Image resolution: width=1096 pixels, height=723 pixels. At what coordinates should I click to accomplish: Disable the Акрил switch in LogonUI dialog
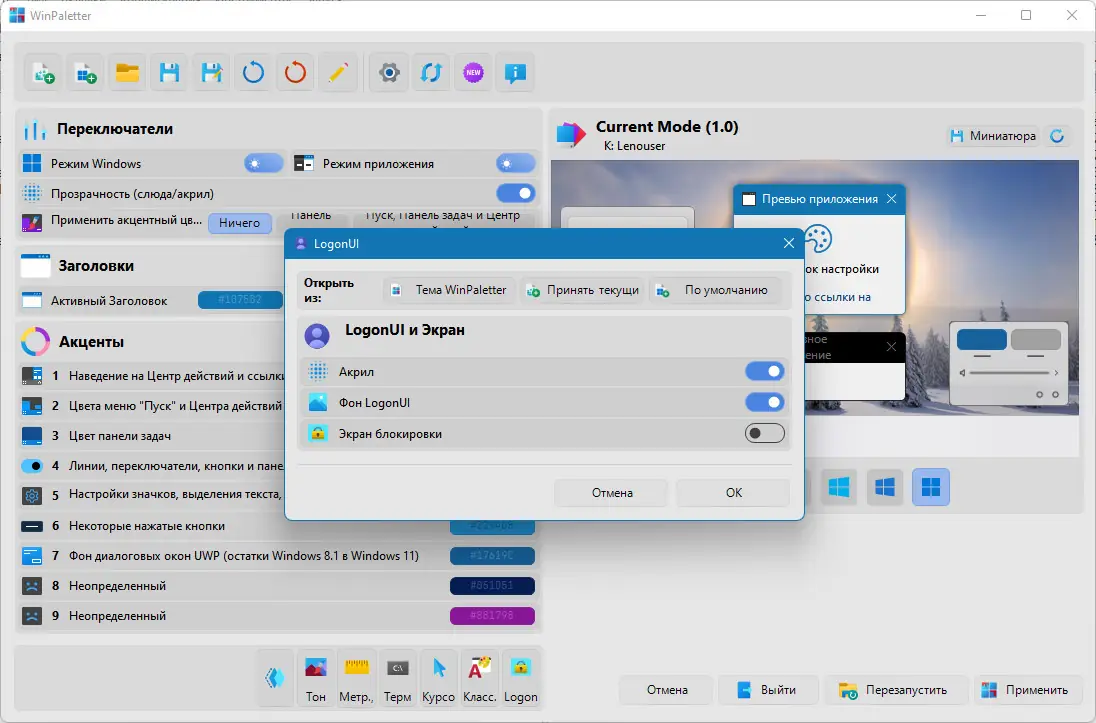[x=765, y=371]
